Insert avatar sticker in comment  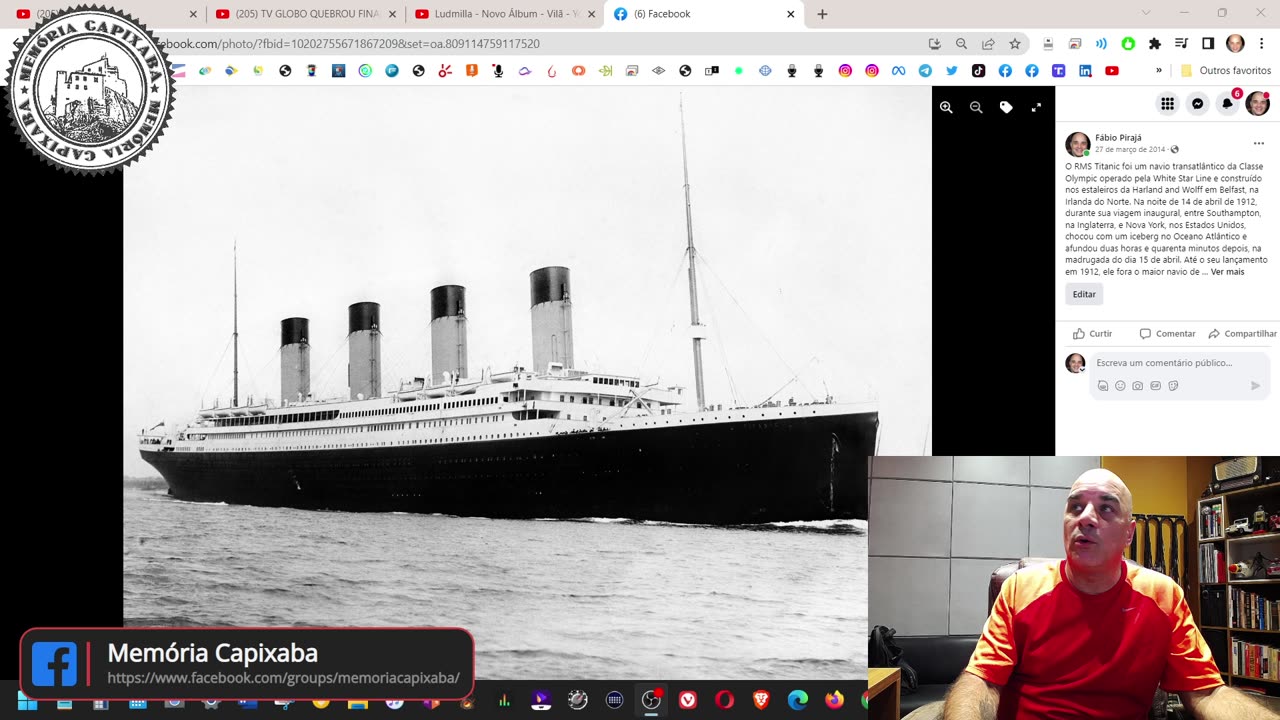[x=1103, y=386]
